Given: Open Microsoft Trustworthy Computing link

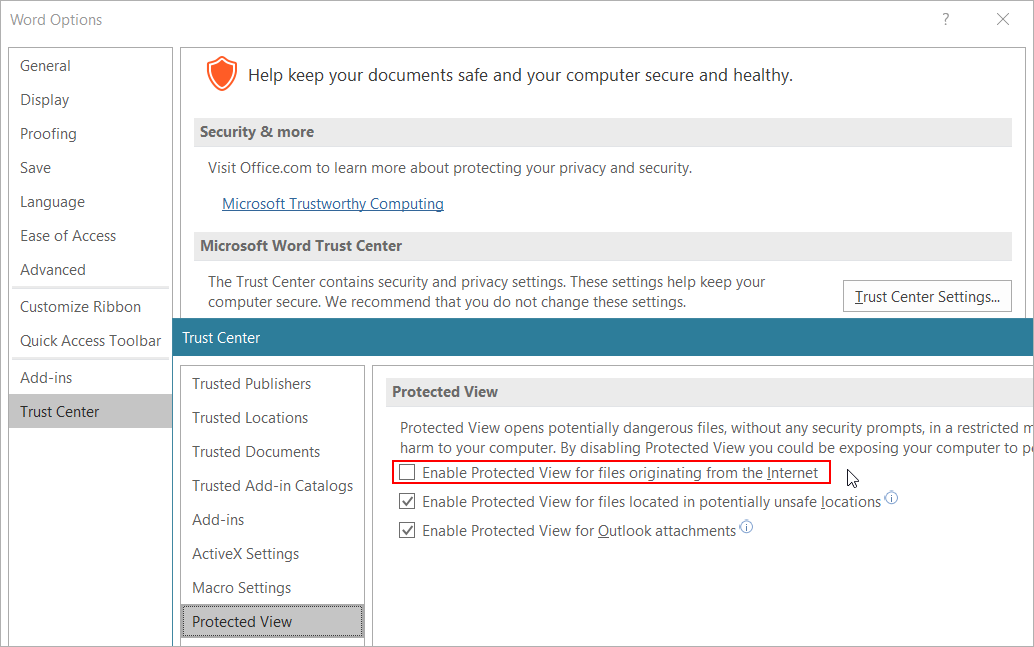Looking at the screenshot, I should tap(332, 204).
